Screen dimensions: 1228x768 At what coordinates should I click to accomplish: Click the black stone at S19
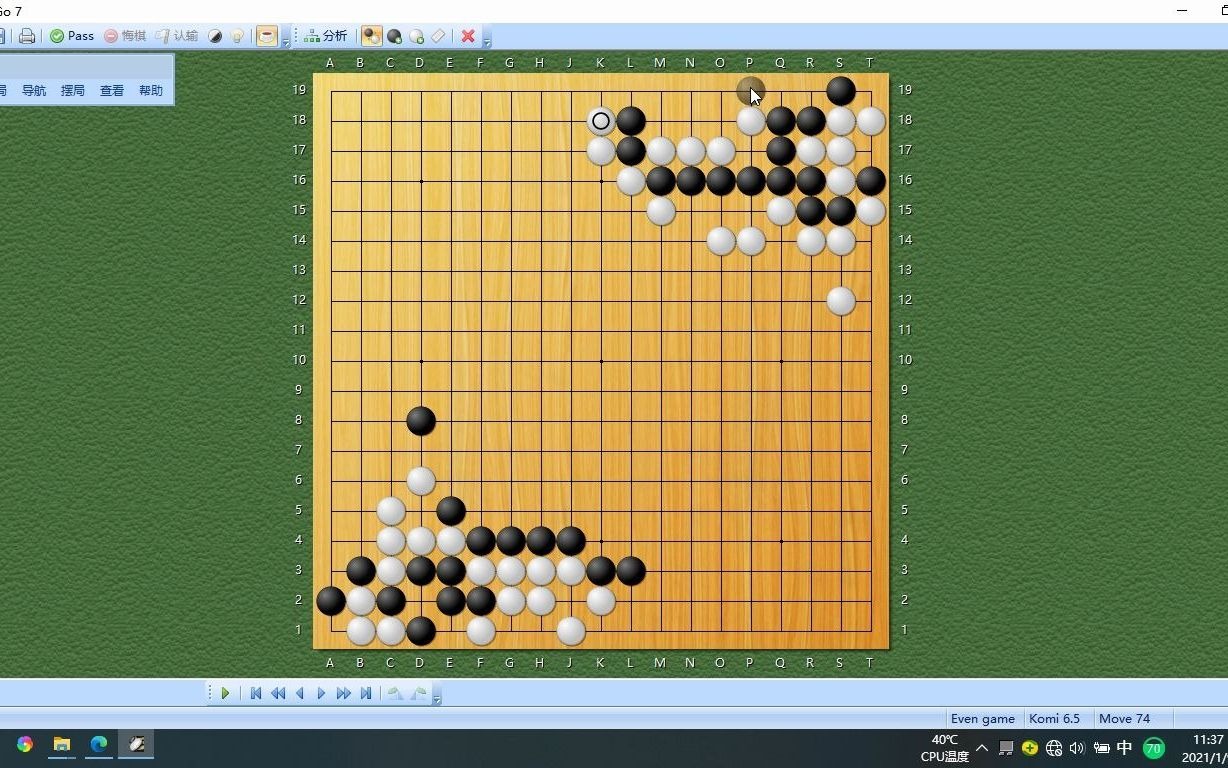click(841, 91)
